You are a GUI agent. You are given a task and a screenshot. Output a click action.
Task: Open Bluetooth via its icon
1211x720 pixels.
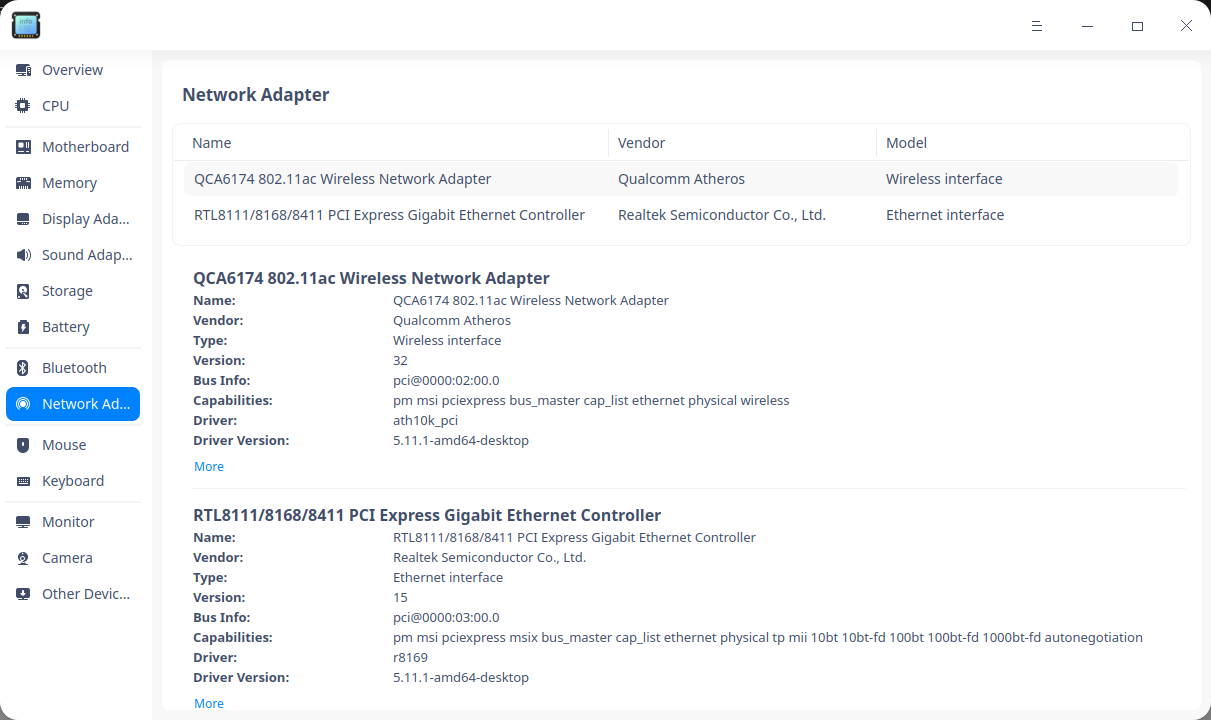coord(23,368)
